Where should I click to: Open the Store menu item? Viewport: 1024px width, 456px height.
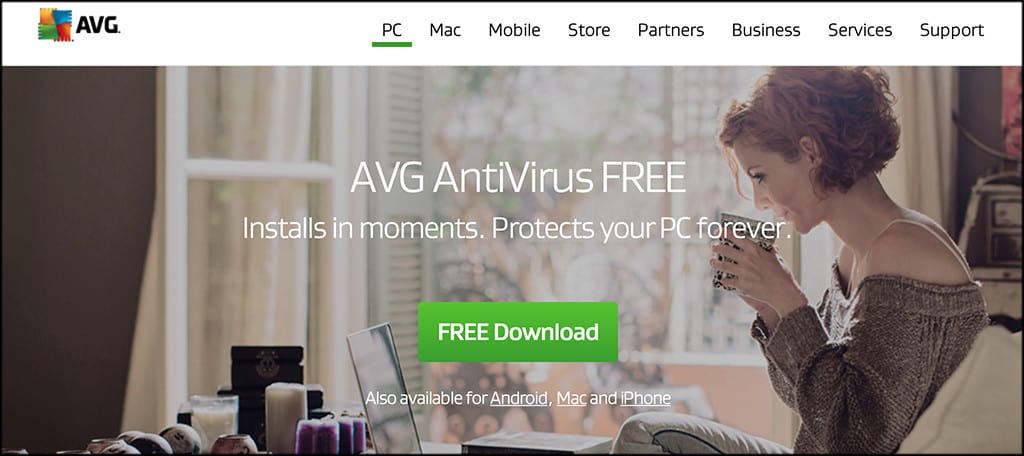[x=589, y=30]
